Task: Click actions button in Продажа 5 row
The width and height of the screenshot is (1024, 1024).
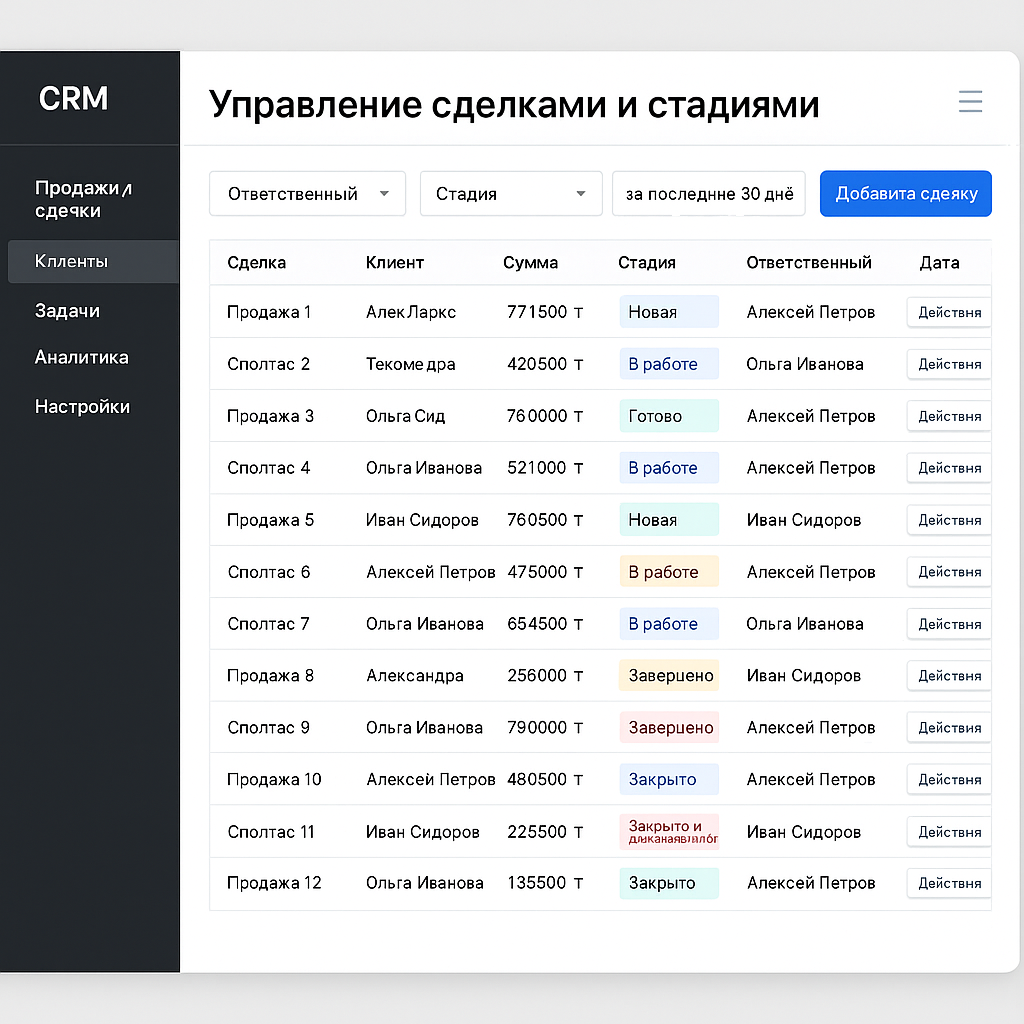Action: pyautogui.click(x=949, y=520)
